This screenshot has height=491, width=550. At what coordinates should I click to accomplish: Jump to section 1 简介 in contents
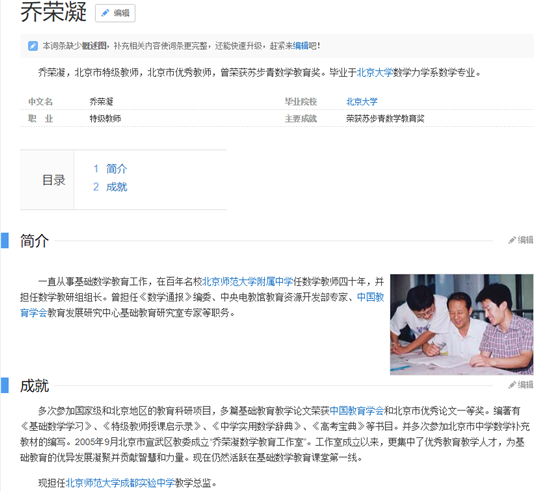[x=110, y=169]
